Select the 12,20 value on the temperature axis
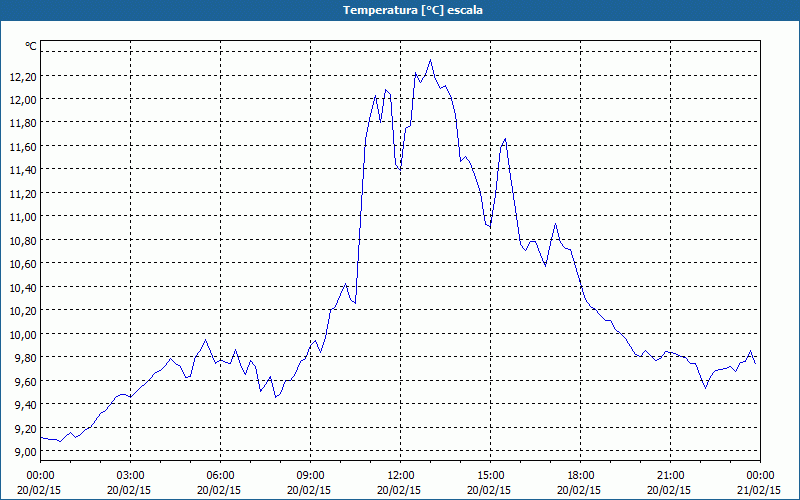The width and height of the screenshot is (800, 500). [23, 77]
